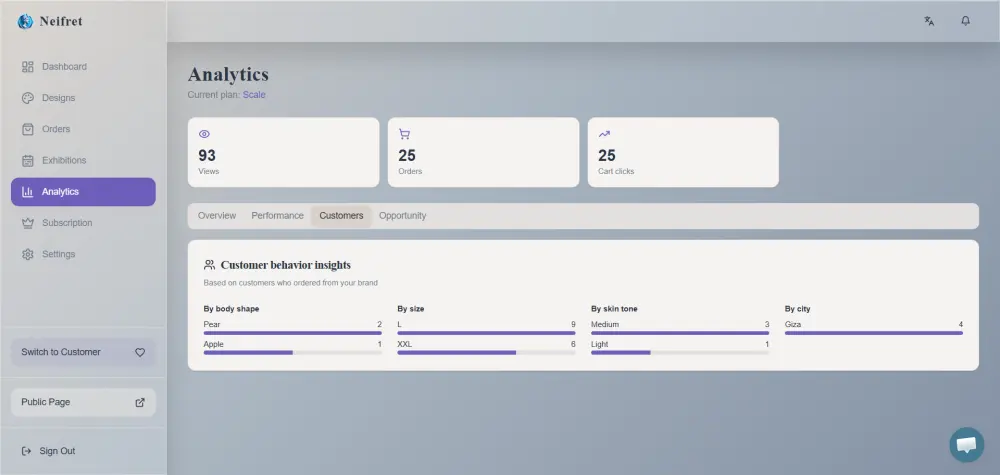1000x475 pixels.
Task: Click the heart icon beside Switch to Customer
Action: click(x=140, y=353)
